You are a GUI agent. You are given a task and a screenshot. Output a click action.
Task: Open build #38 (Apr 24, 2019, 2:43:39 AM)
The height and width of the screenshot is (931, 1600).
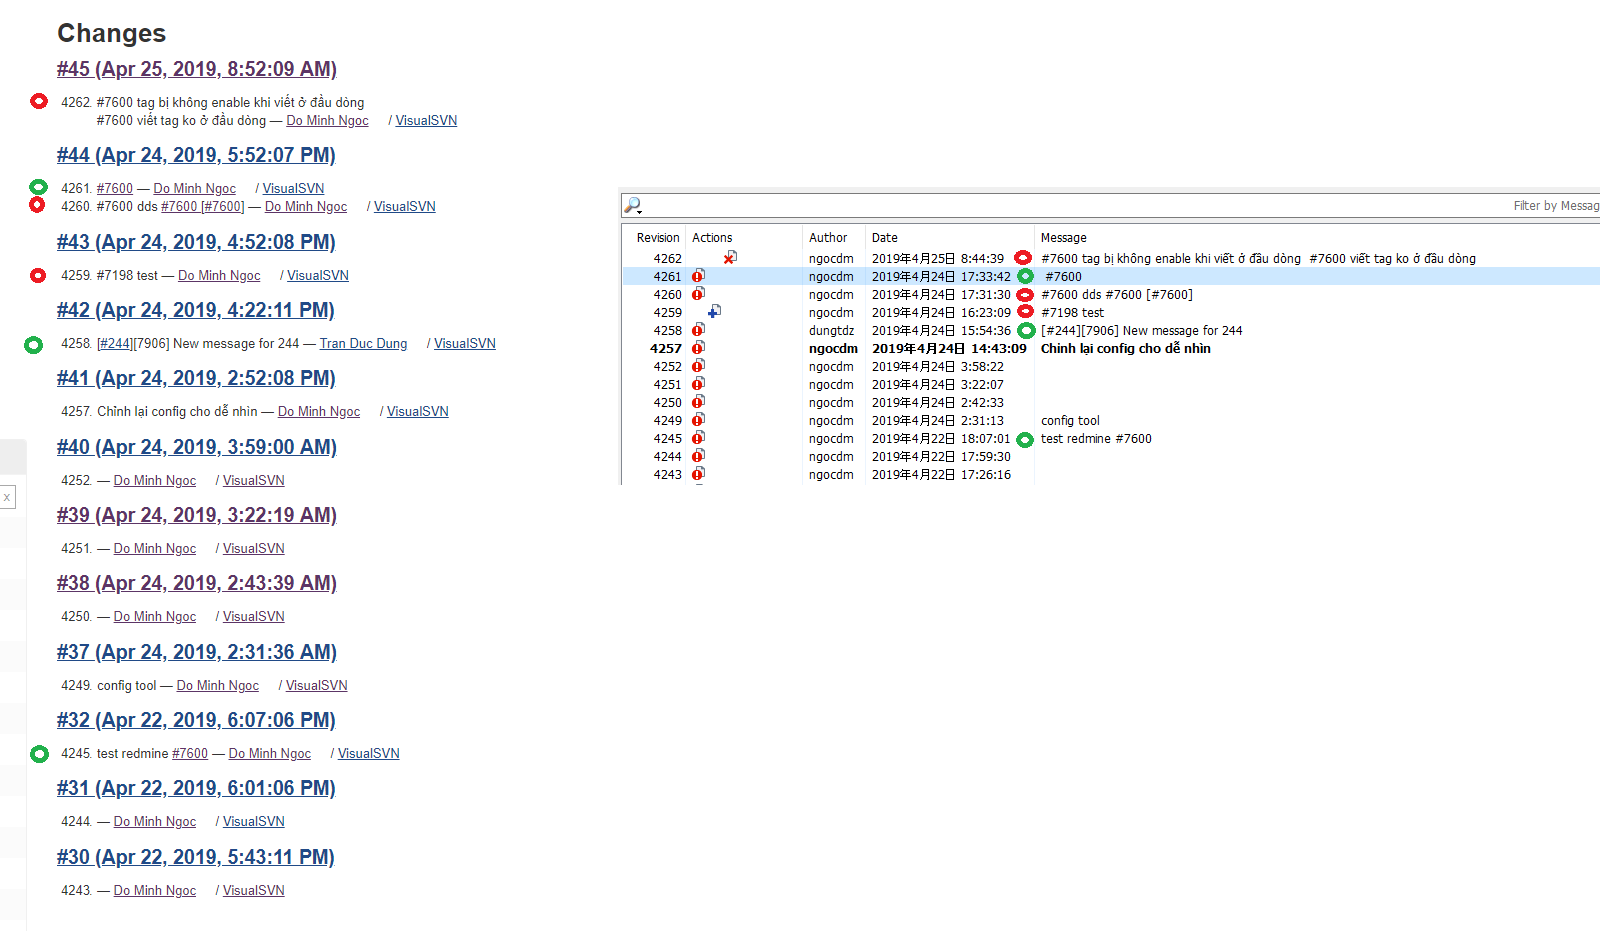click(x=197, y=583)
